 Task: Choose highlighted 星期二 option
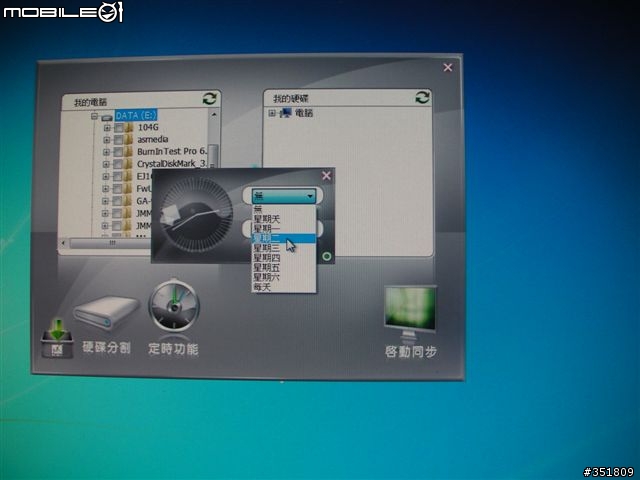pos(284,238)
